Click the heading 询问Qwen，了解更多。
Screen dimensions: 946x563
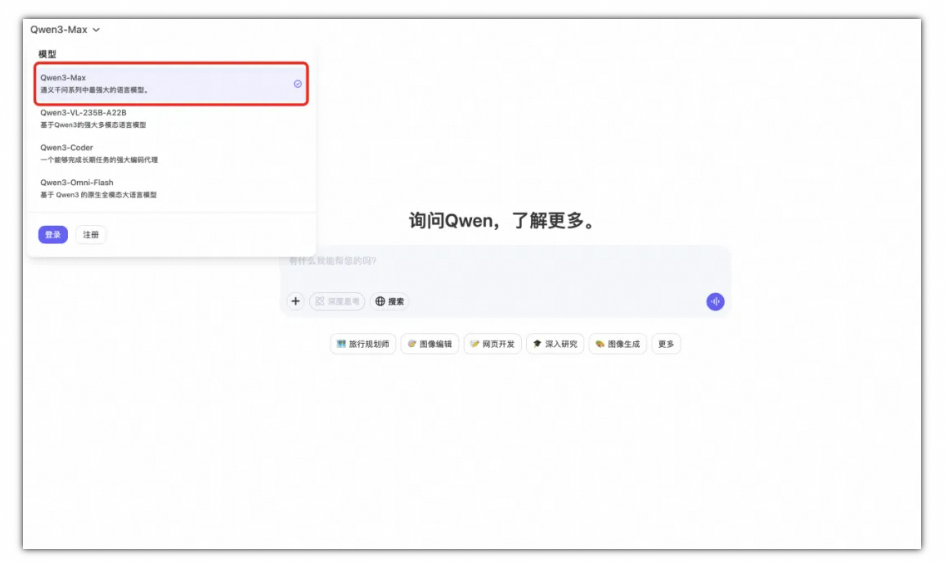pyautogui.click(x=502, y=220)
